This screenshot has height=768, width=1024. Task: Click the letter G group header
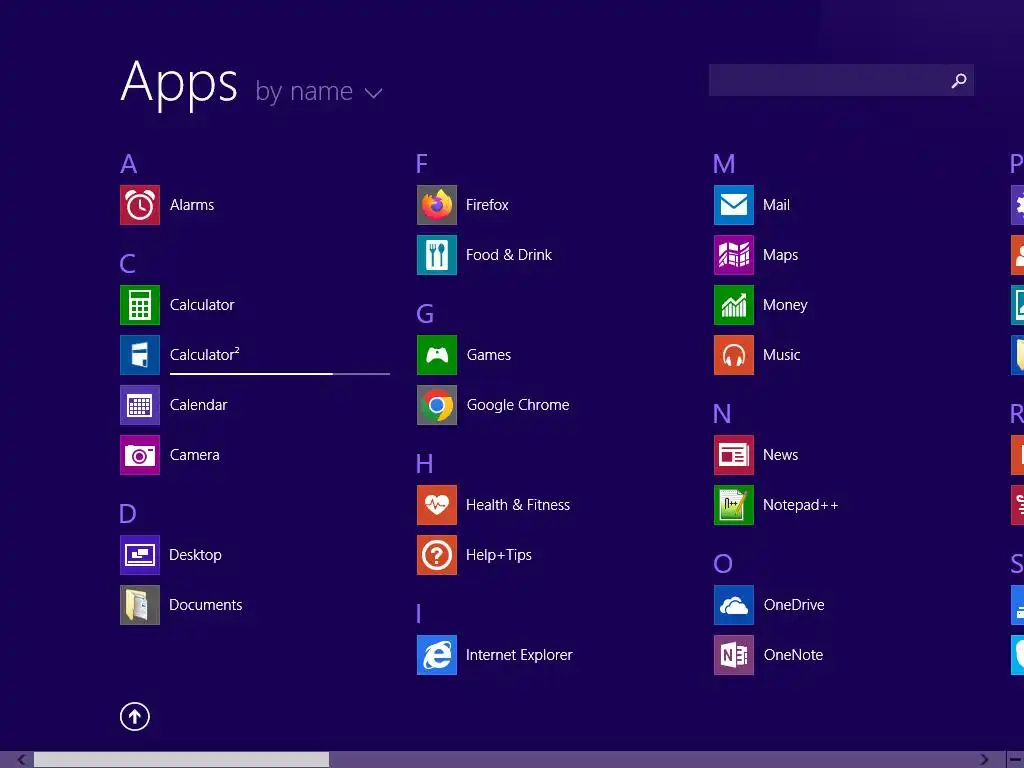(425, 314)
